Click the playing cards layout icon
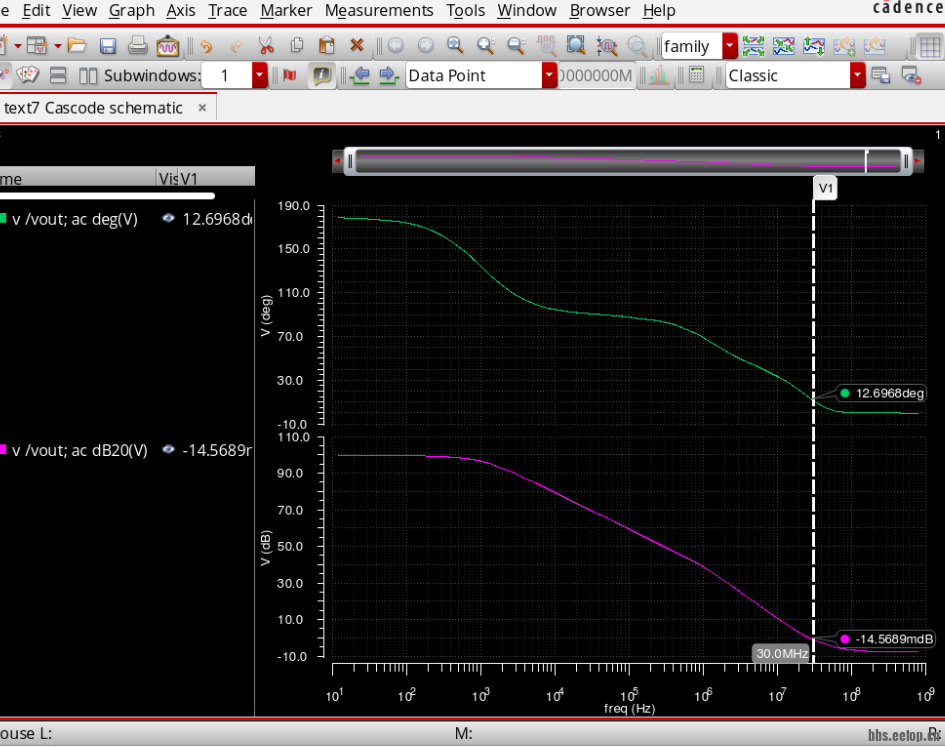The width and height of the screenshot is (945, 747). [x=28, y=75]
